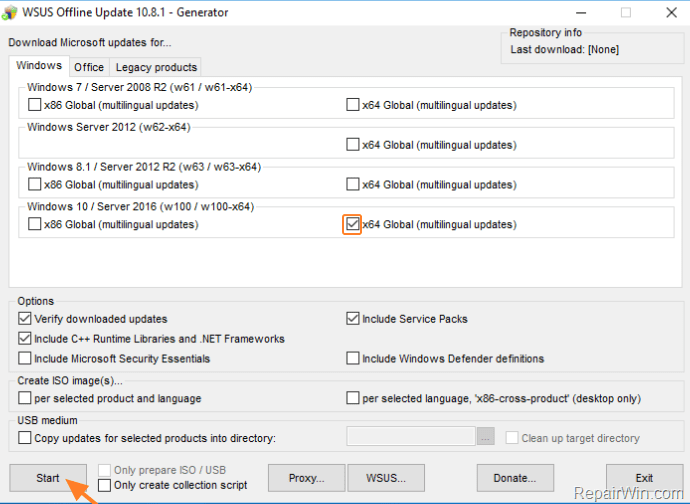Check Windows 8.1 x64 Global updates
Viewport: 690px width, 504px height.
point(352,184)
